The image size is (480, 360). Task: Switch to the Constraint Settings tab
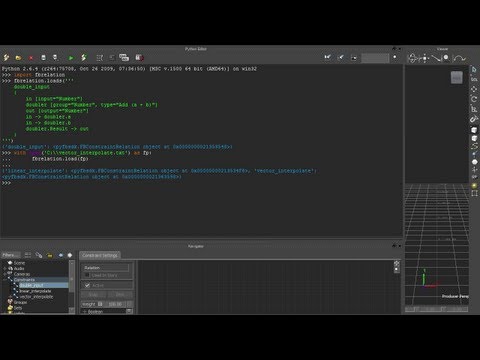pyautogui.click(x=100, y=255)
